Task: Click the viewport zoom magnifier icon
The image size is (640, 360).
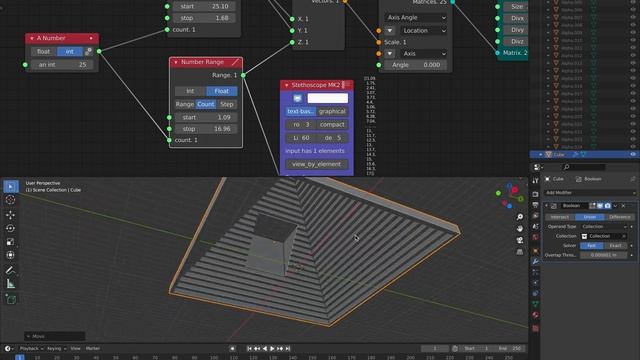Action: click(x=520, y=217)
